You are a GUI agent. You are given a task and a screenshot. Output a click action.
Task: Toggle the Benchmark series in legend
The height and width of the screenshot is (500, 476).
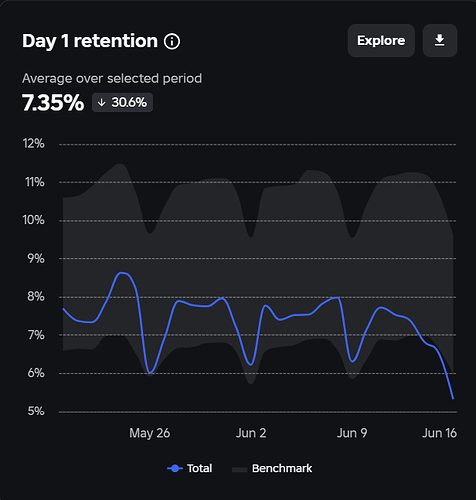click(x=272, y=468)
